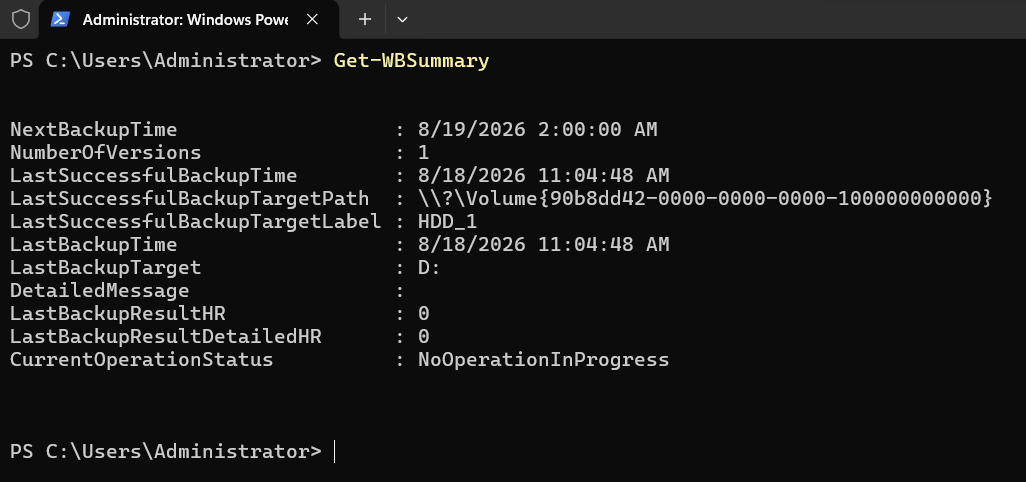The image size is (1026, 482).
Task: Click the Get-WBSummary command text
Action: click(x=412, y=61)
